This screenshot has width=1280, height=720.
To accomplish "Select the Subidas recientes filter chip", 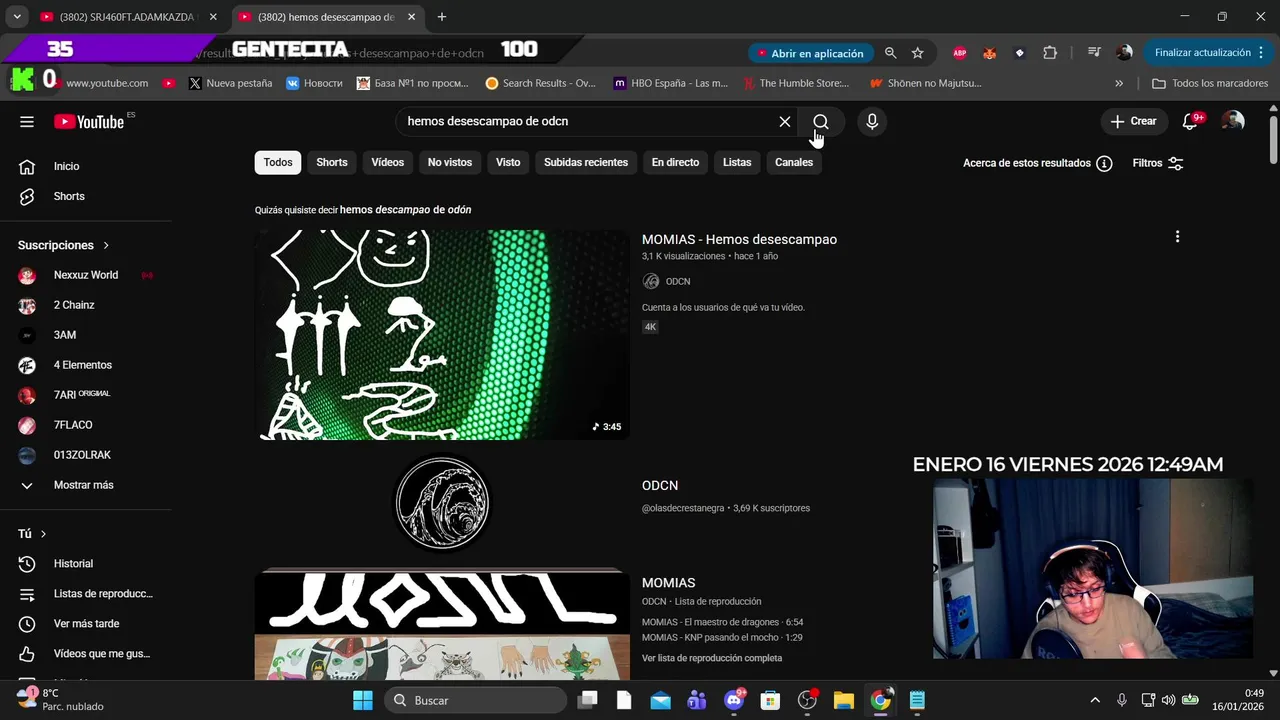I will pyautogui.click(x=586, y=162).
